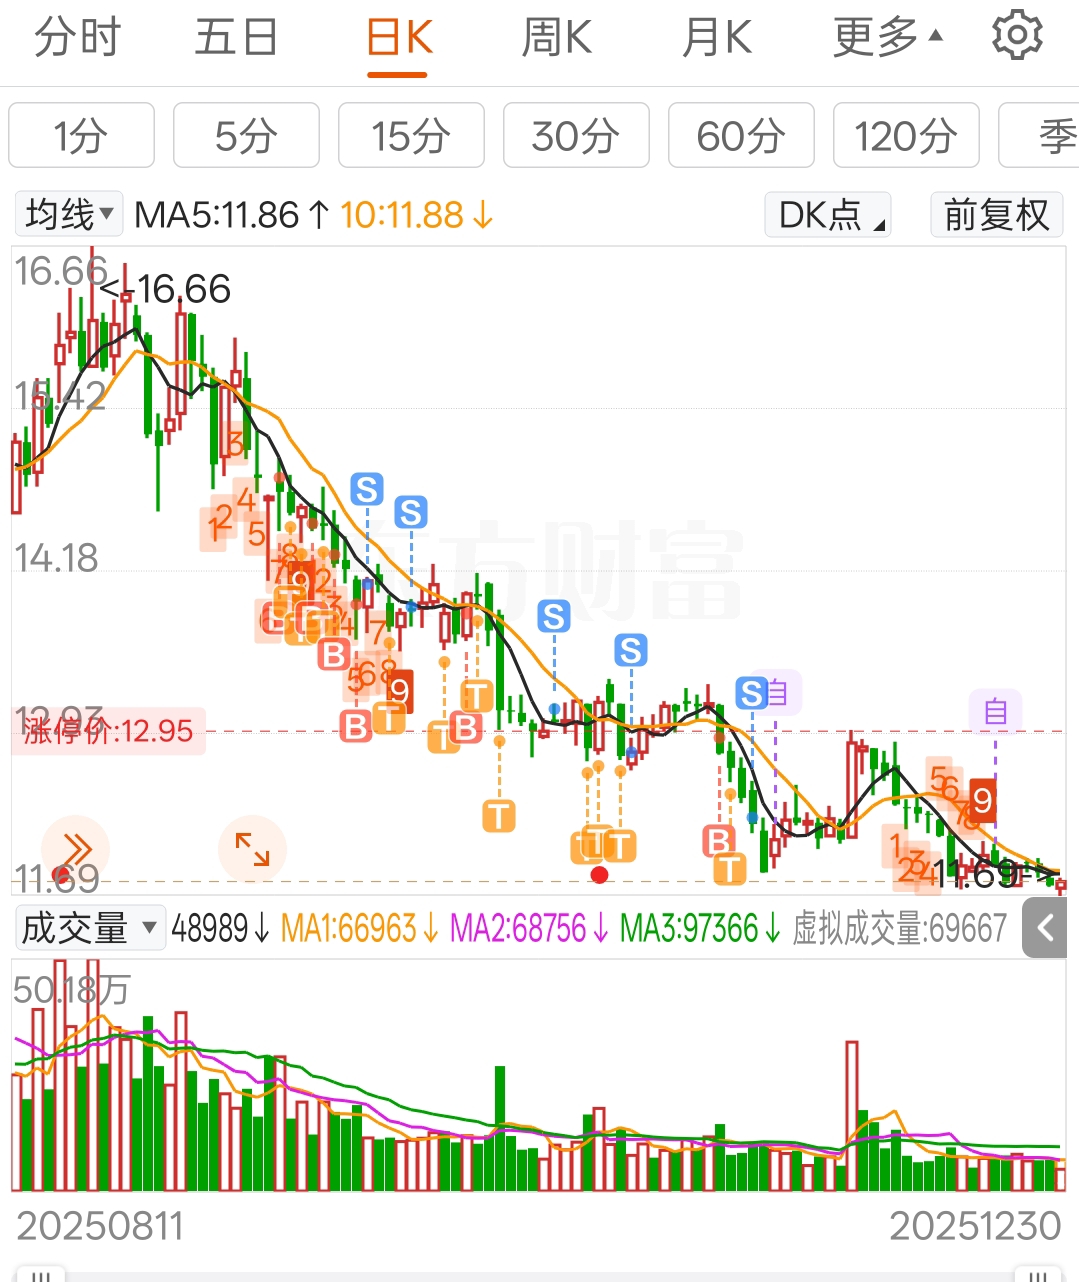Tap the 50.18万 volume axis label
Image resolution: width=1079 pixels, height=1282 pixels.
72,990
